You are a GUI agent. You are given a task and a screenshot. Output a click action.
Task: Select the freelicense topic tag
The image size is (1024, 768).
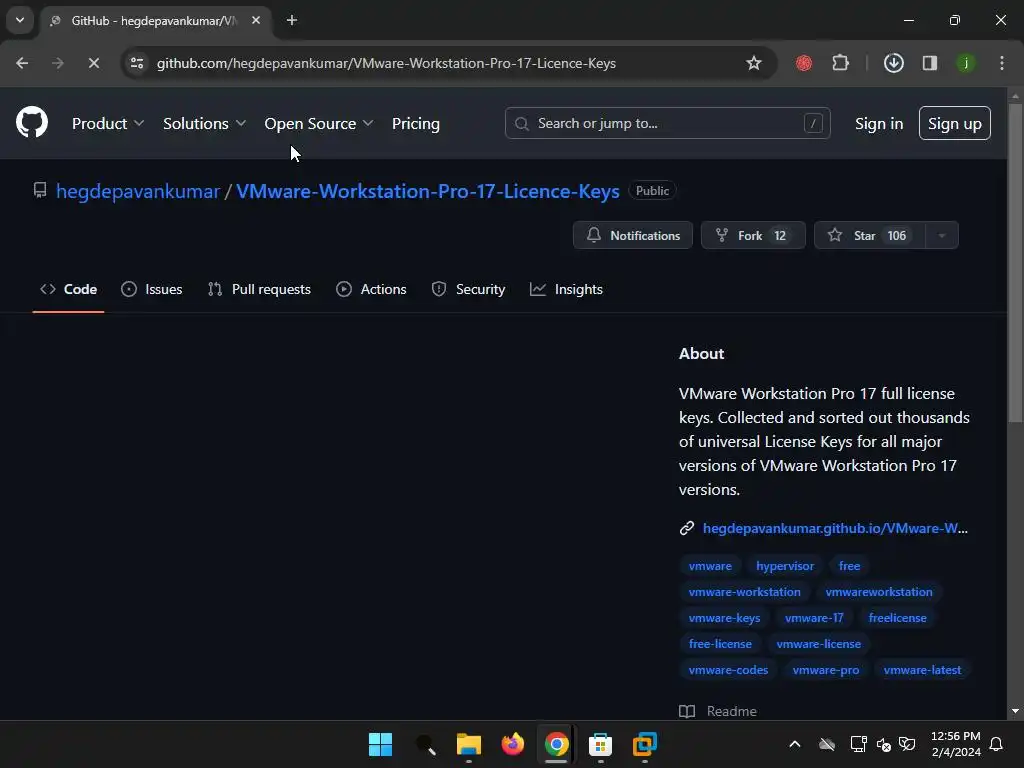point(897,618)
